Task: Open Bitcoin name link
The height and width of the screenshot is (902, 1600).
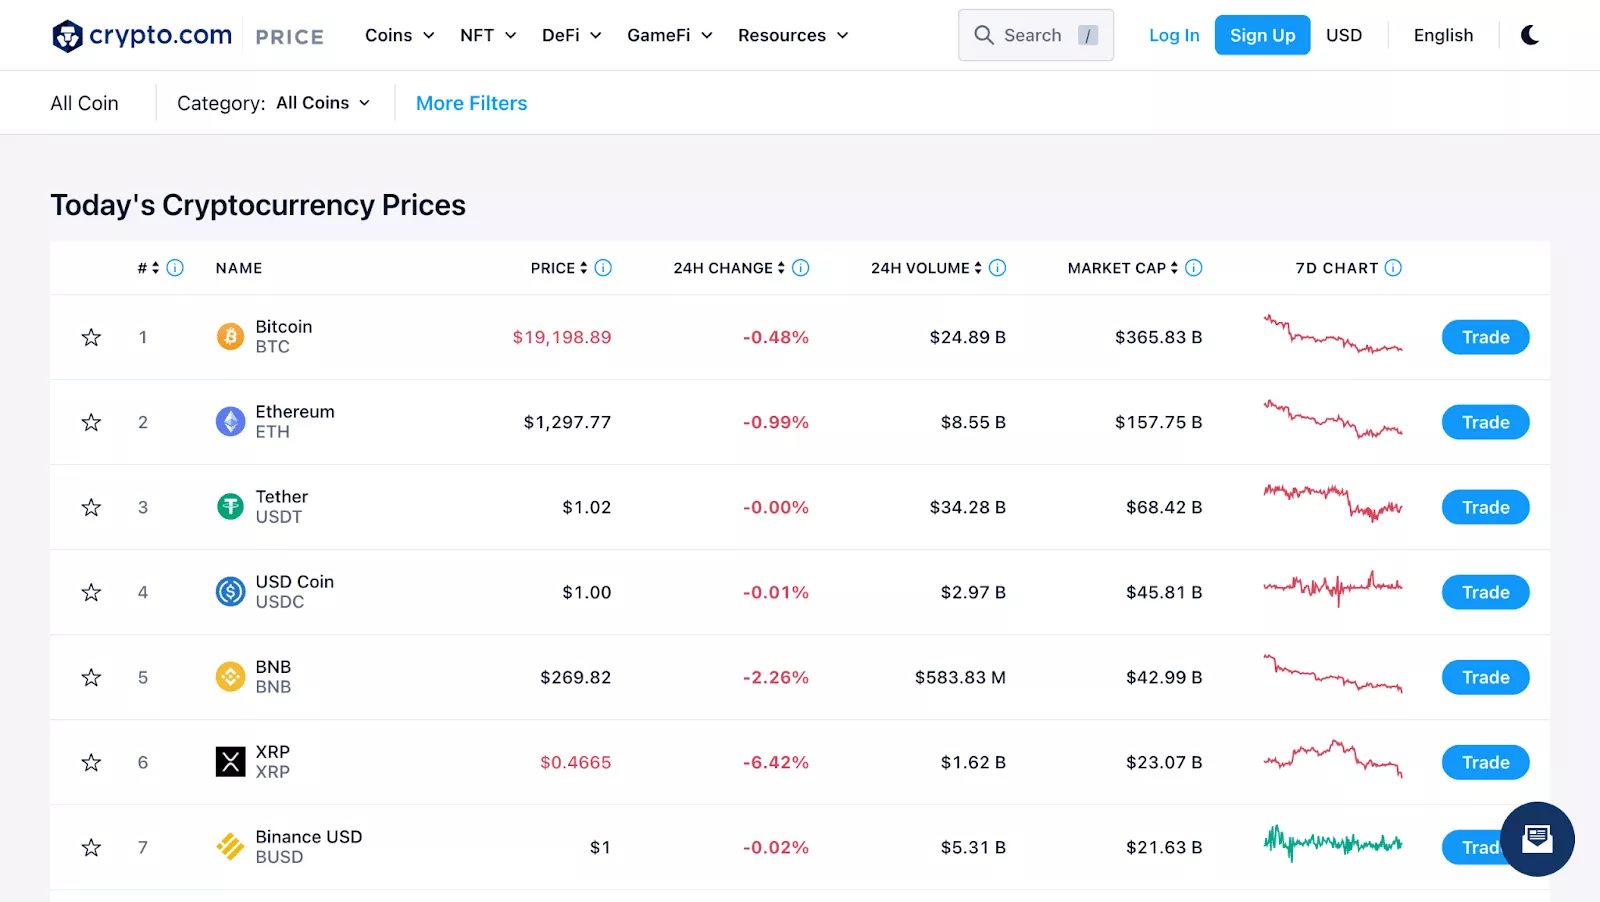Action: coord(284,327)
